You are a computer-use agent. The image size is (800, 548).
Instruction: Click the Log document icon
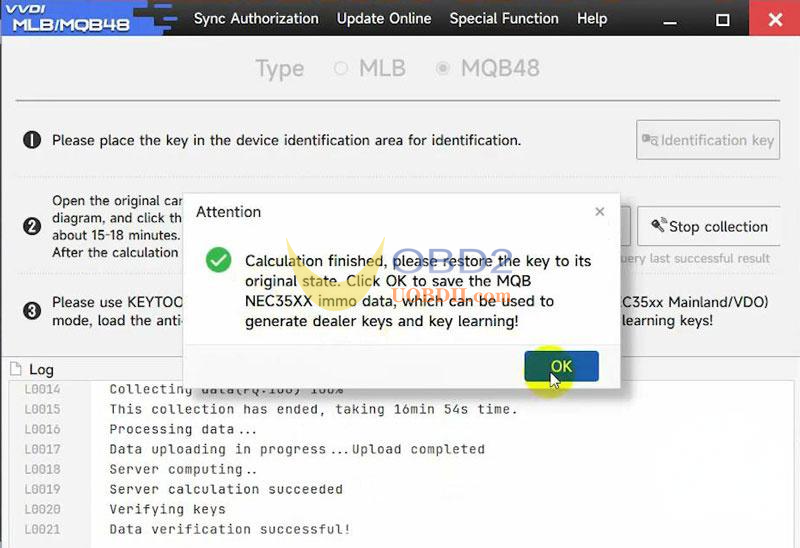point(16,369)
